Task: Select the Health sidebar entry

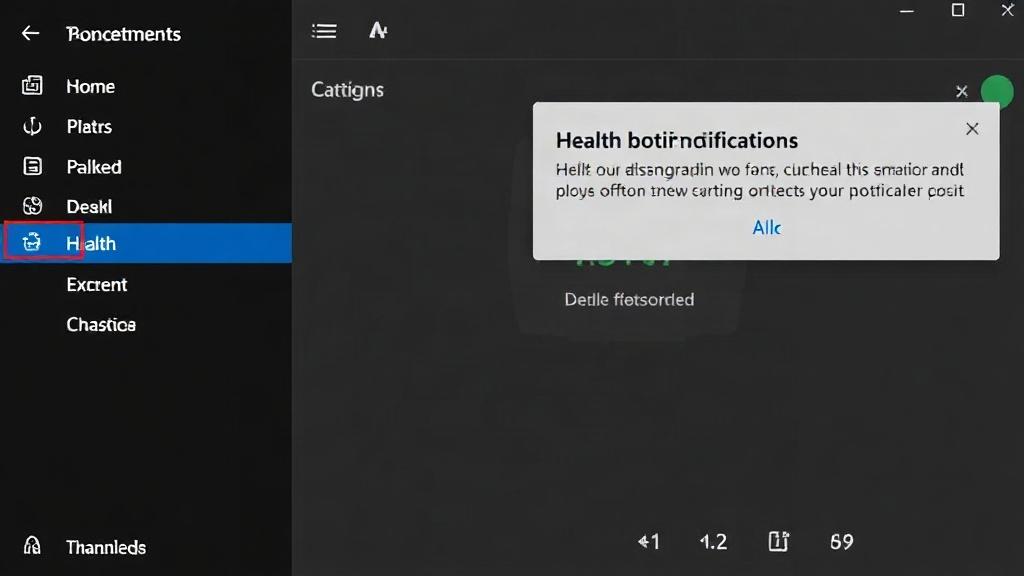Action: click(146, 243)
